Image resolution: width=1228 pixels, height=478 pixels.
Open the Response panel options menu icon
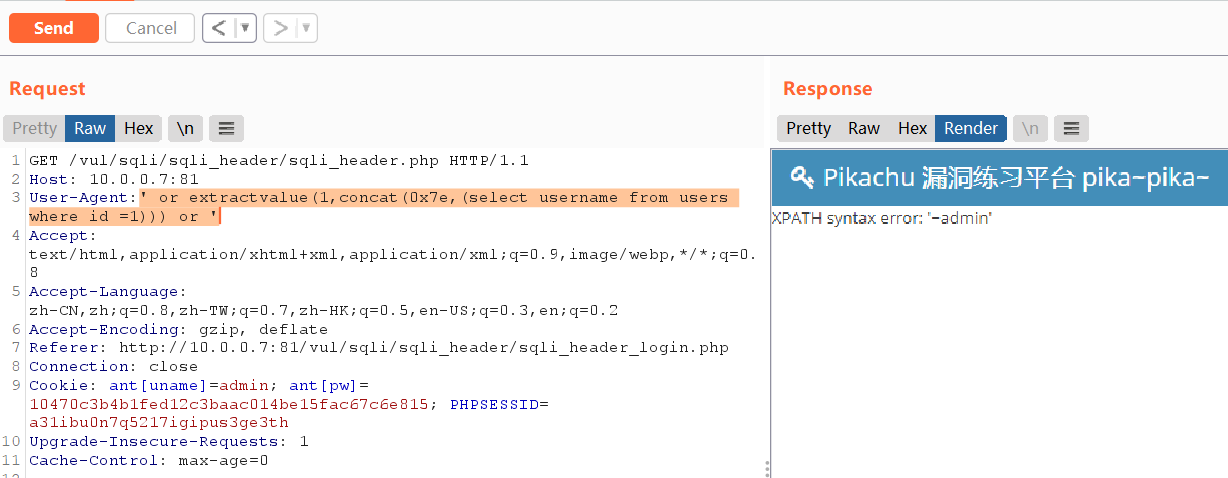click(1071, 128)
